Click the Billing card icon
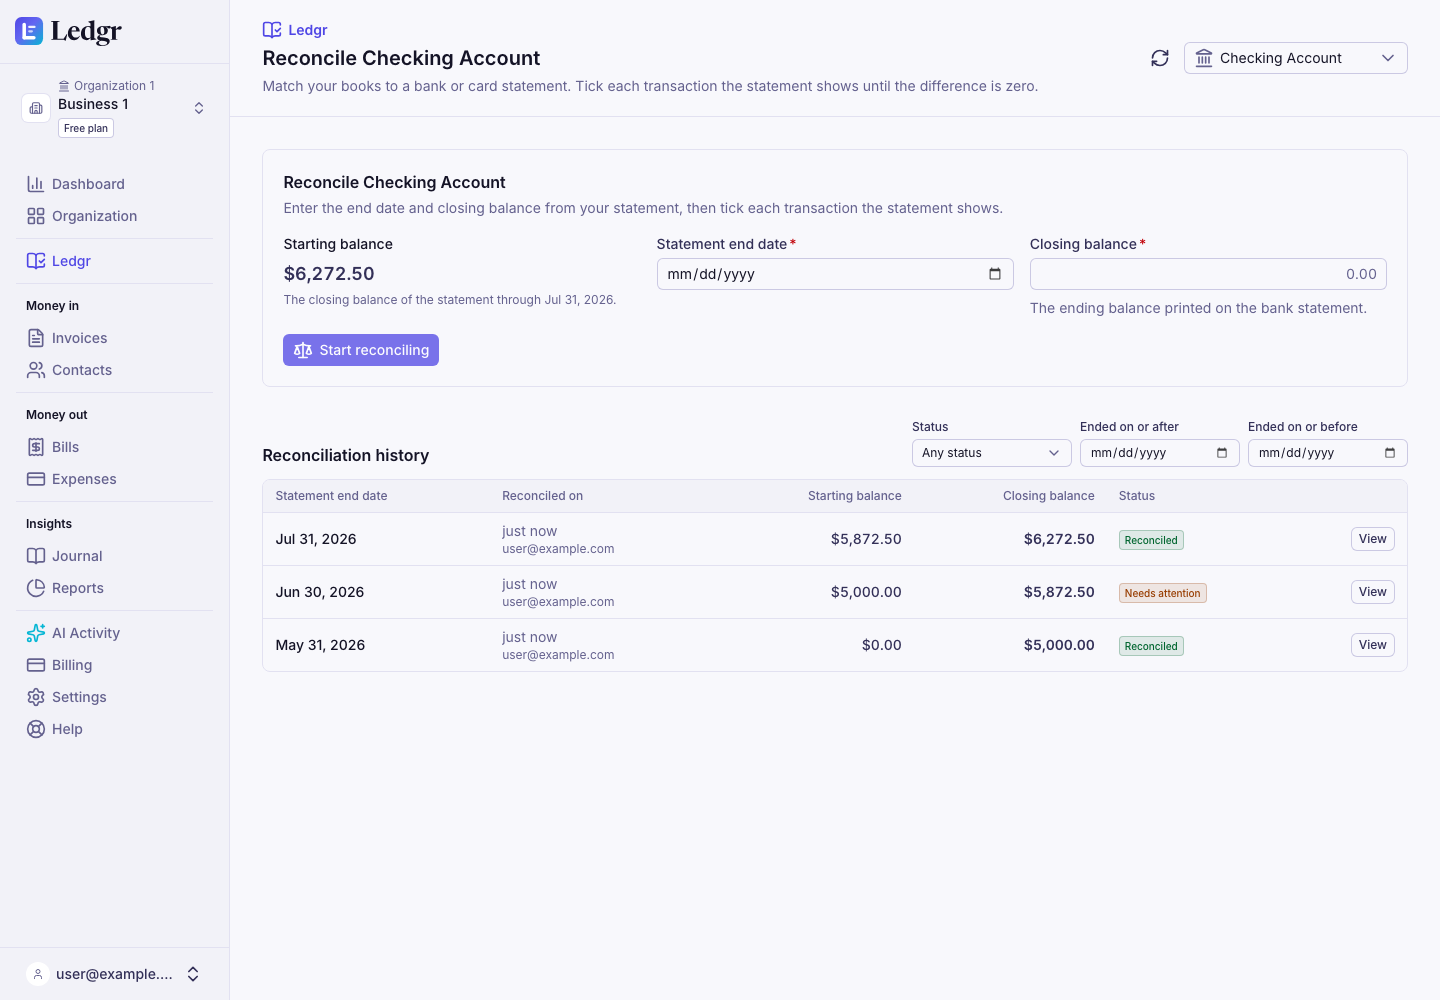The width and height of the screenshot is (1440, 1000). pos(36,665)
